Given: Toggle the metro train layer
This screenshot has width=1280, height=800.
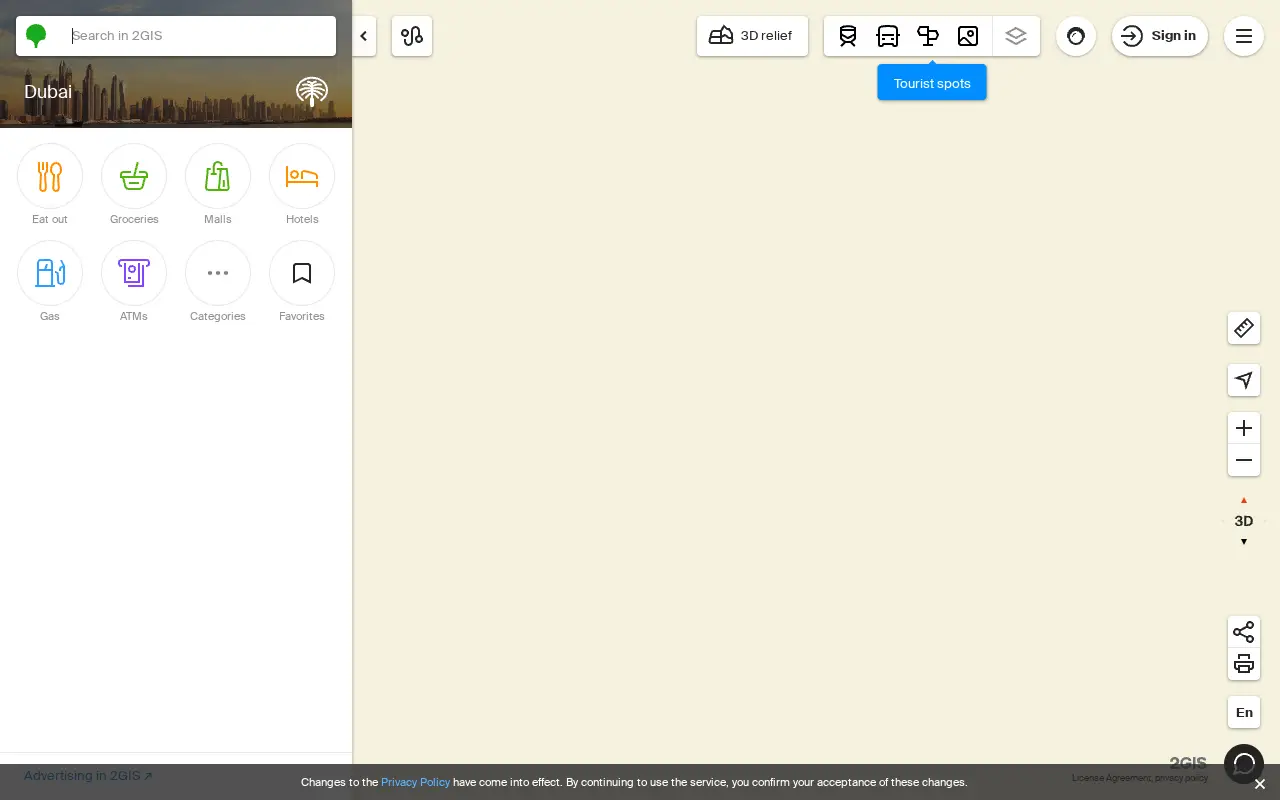Looking at the screenshot, I should click(848, 36).
